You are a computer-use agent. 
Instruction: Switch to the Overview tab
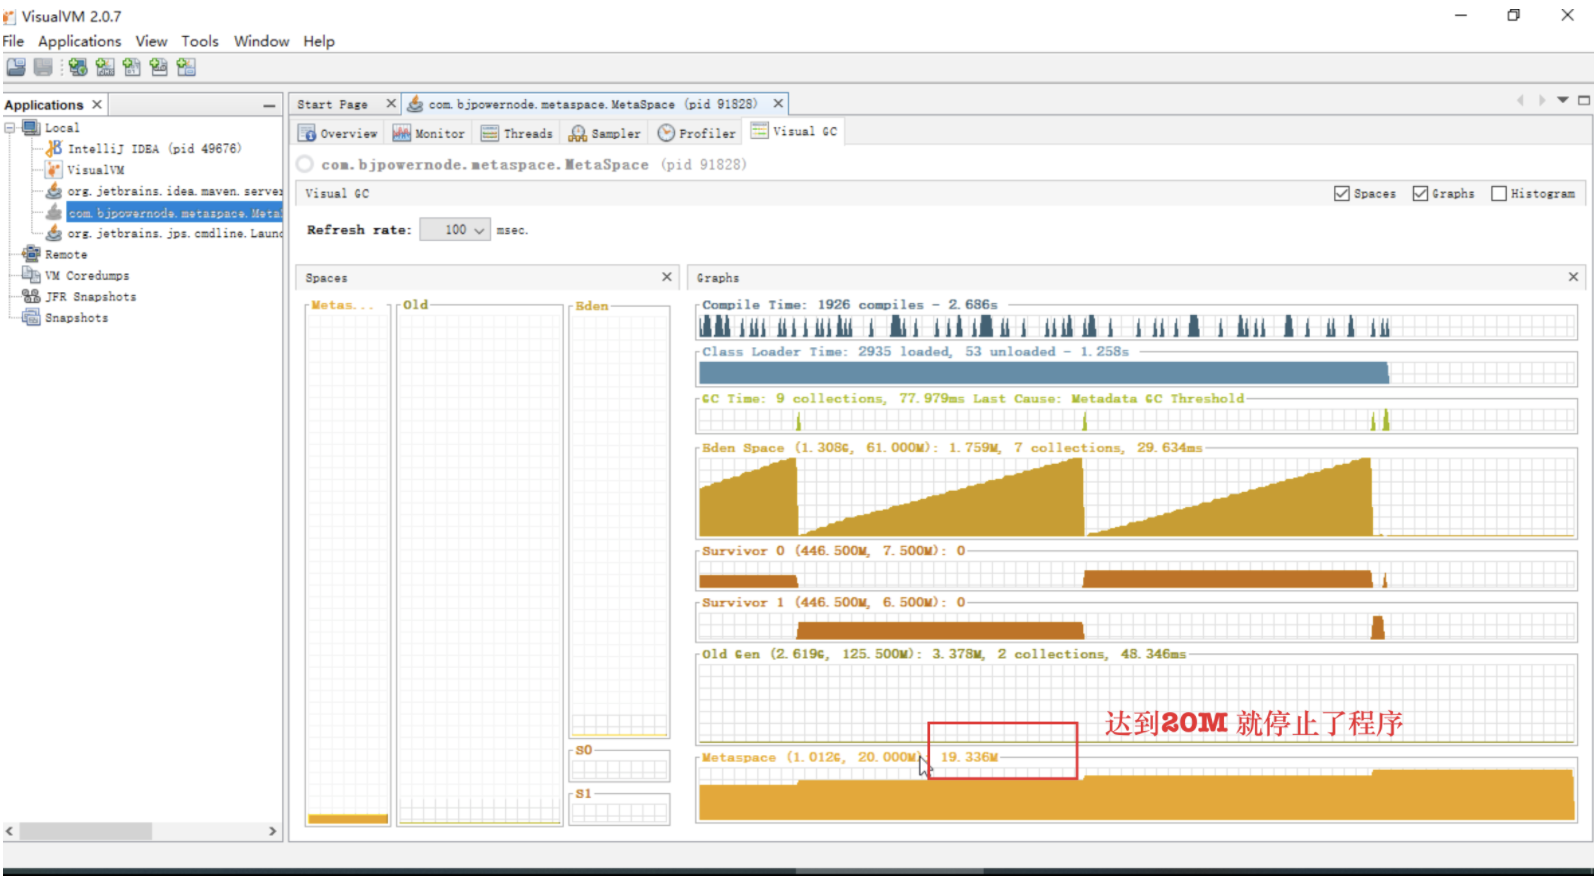click(338, 133)
